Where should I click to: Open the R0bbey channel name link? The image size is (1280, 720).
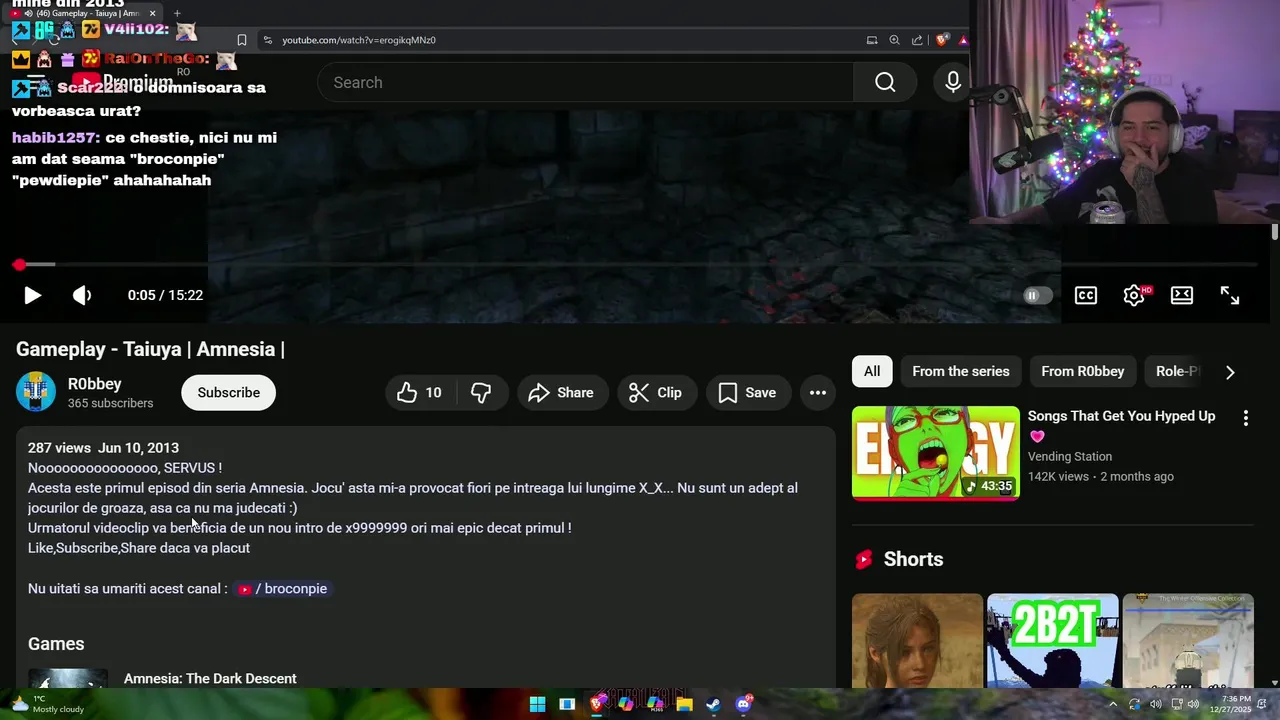[95, 384]
